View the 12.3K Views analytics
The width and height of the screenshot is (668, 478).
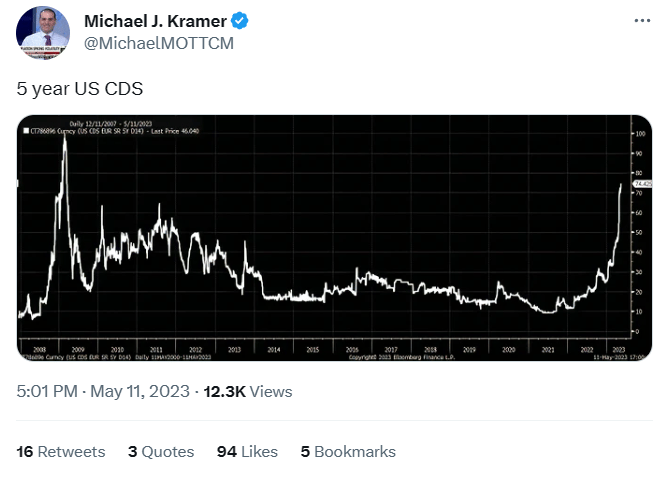[248, 392]
